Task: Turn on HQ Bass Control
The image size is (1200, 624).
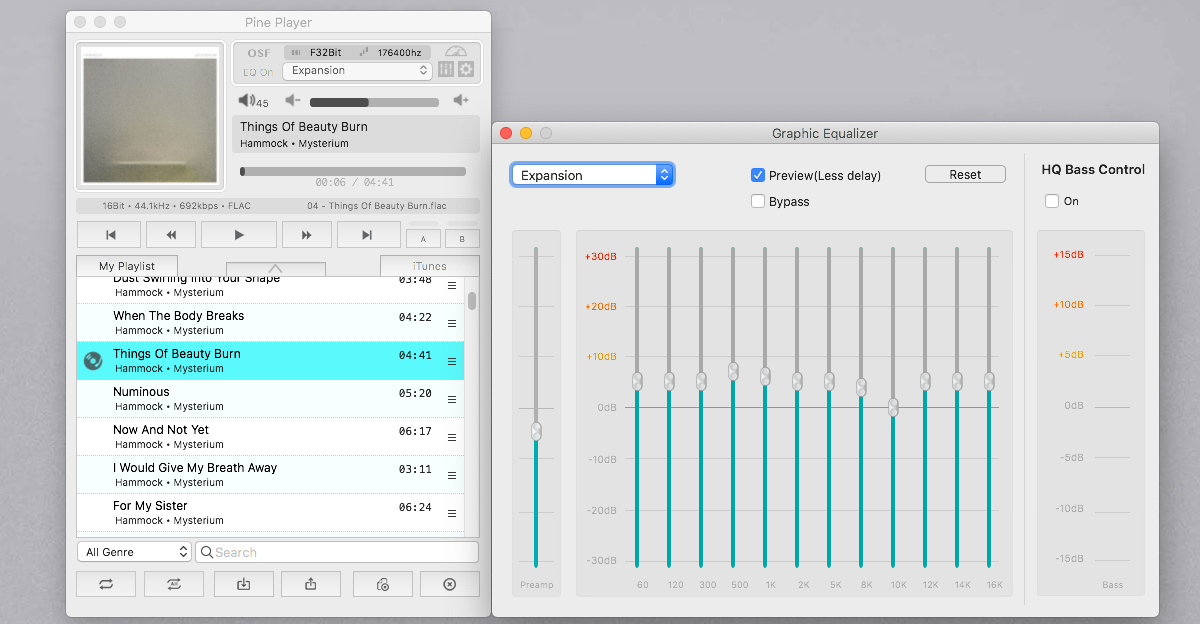Action: click(x=1052, y=201)
